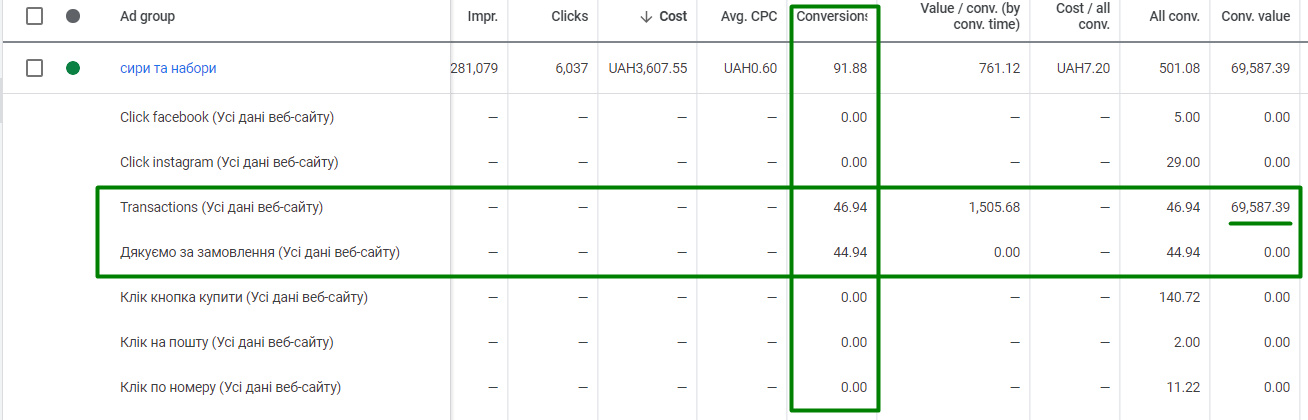Tick the header select-all checkbox
The width and height of the screenshot is (1308, 420).
point(35,17)
